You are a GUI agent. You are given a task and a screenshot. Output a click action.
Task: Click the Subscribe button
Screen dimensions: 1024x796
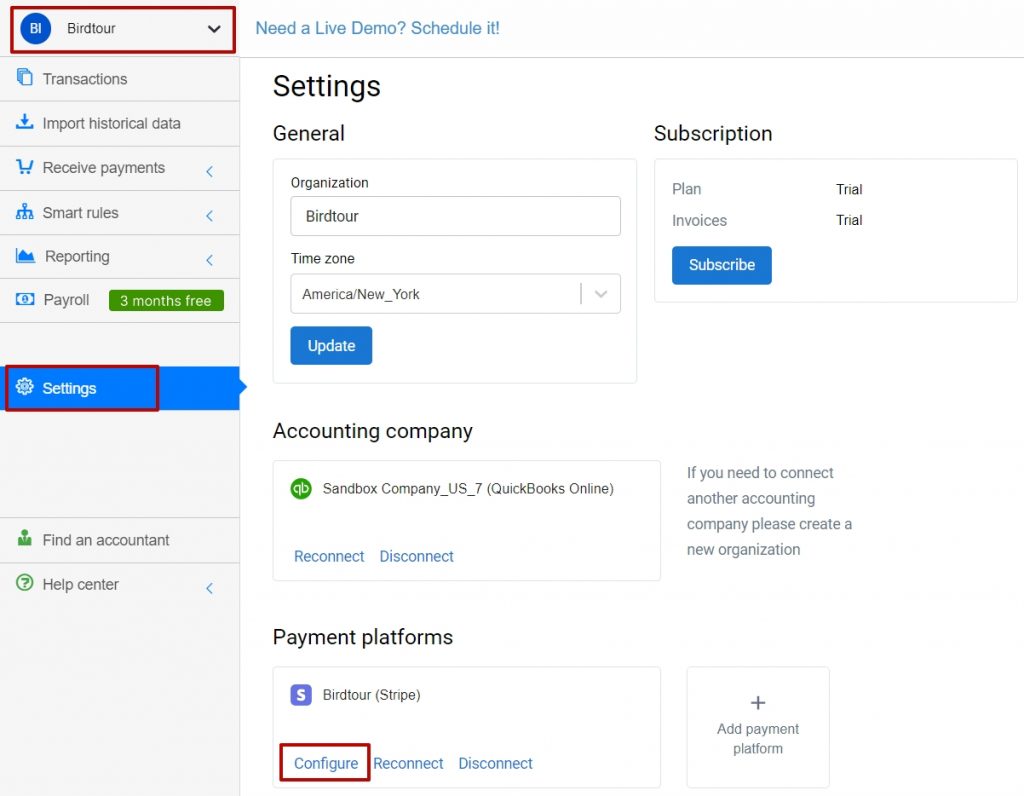pos(722,265)
